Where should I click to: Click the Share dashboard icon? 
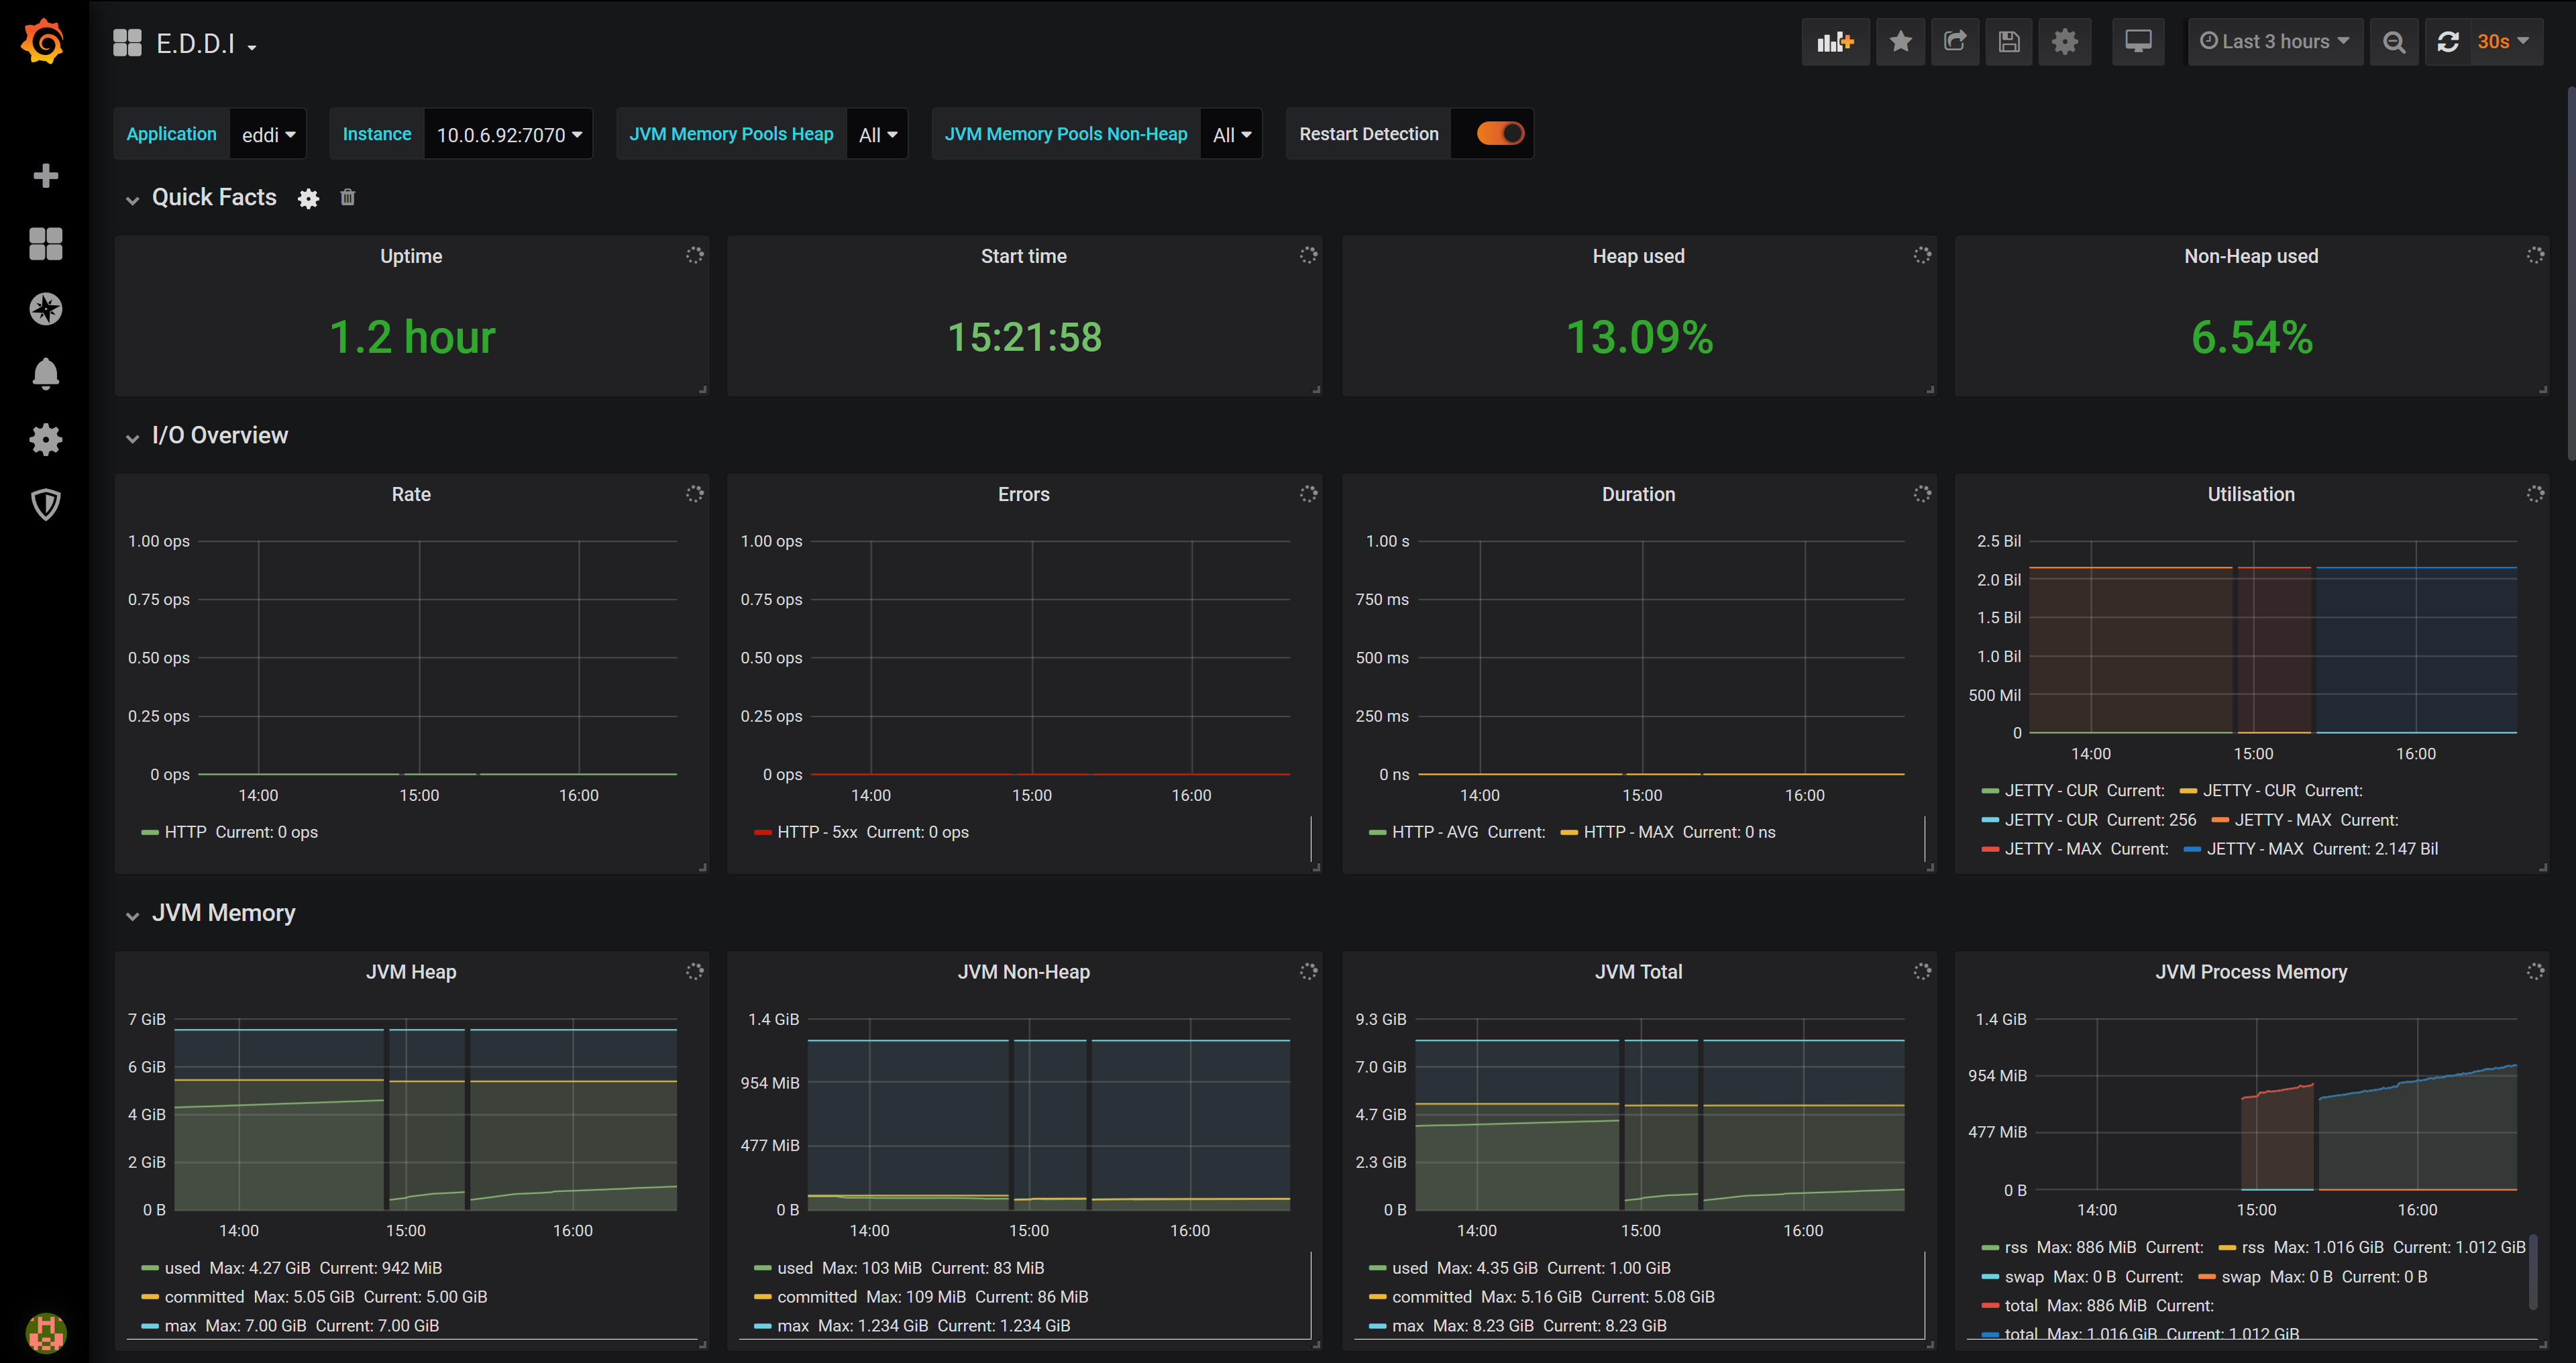point(1954,42)
